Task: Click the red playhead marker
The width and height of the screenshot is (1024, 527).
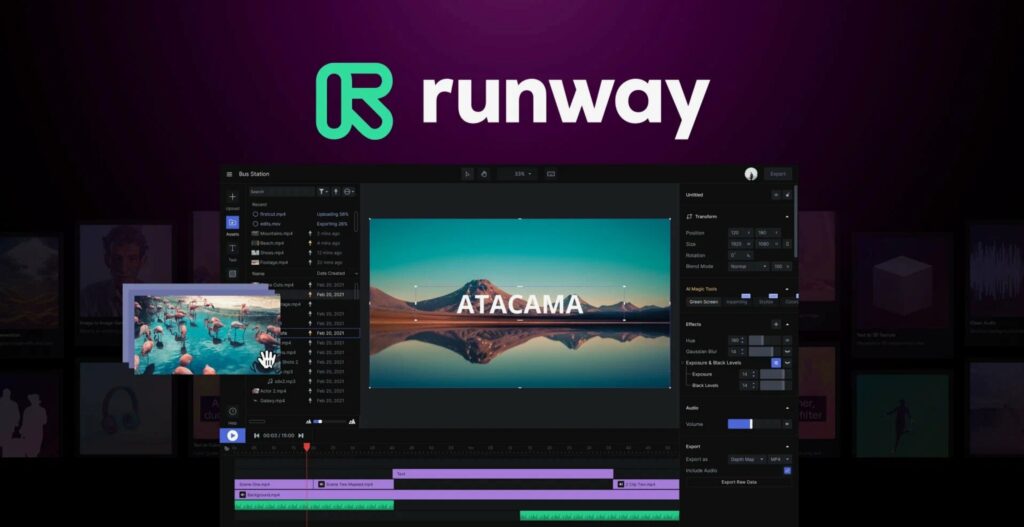Action: coord(306,447)
